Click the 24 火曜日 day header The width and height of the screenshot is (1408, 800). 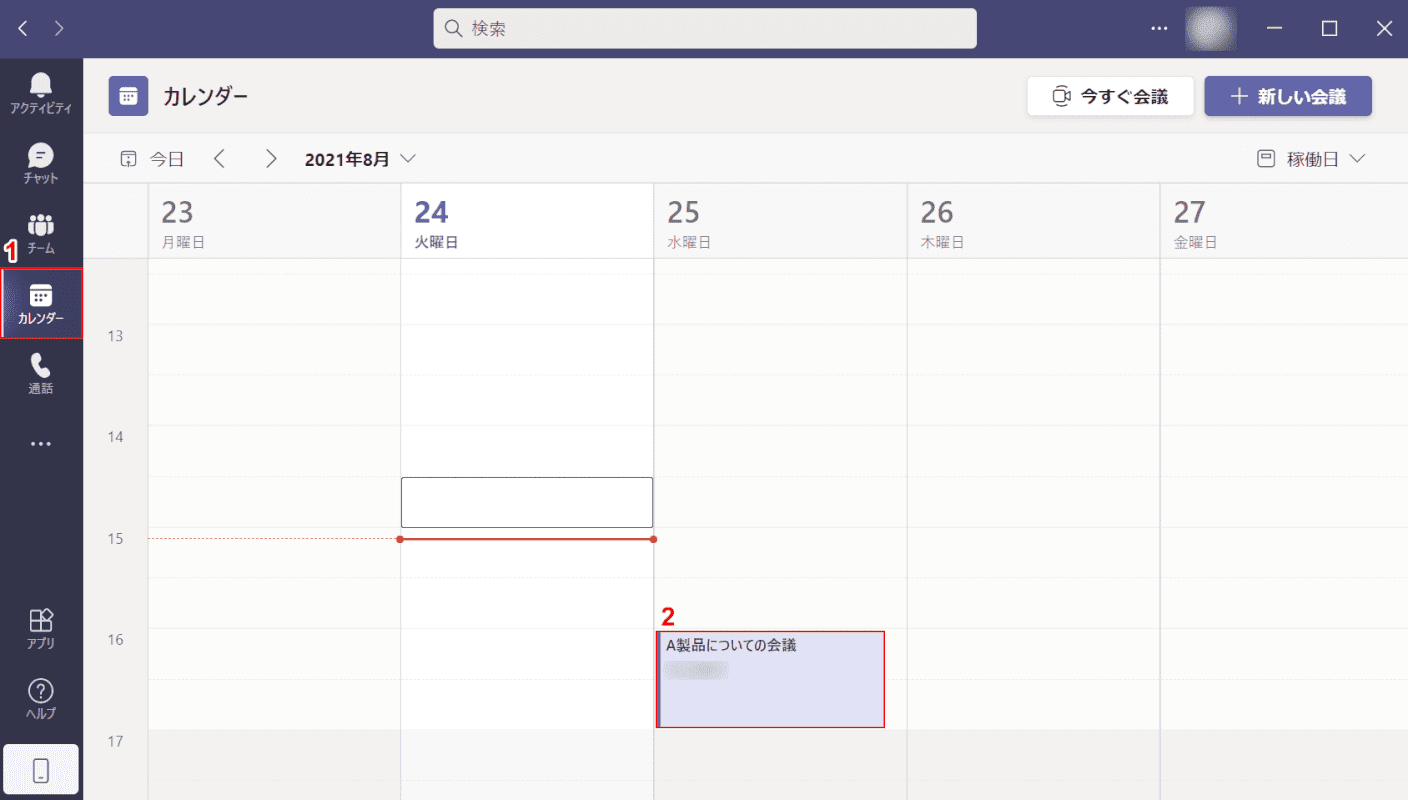pyautogui.click(x=527, y=222)
